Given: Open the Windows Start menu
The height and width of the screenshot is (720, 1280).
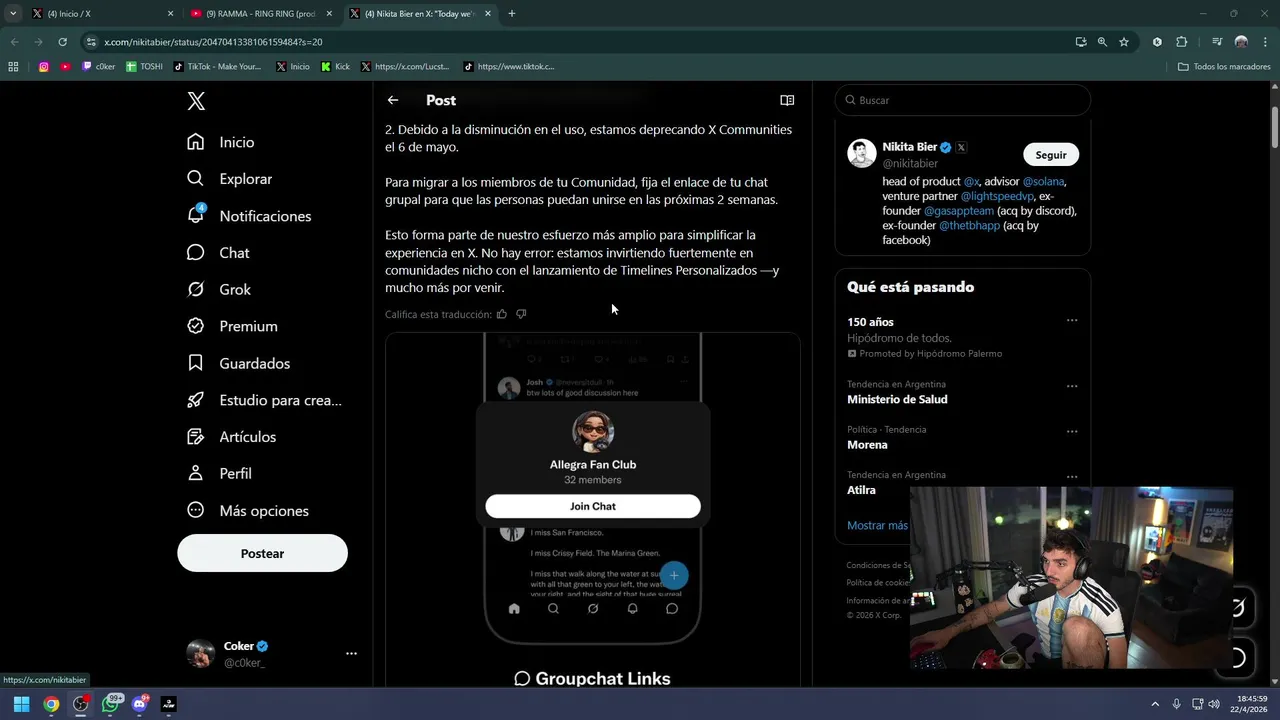Looking at the screenshot, I should tap(21, 704).
